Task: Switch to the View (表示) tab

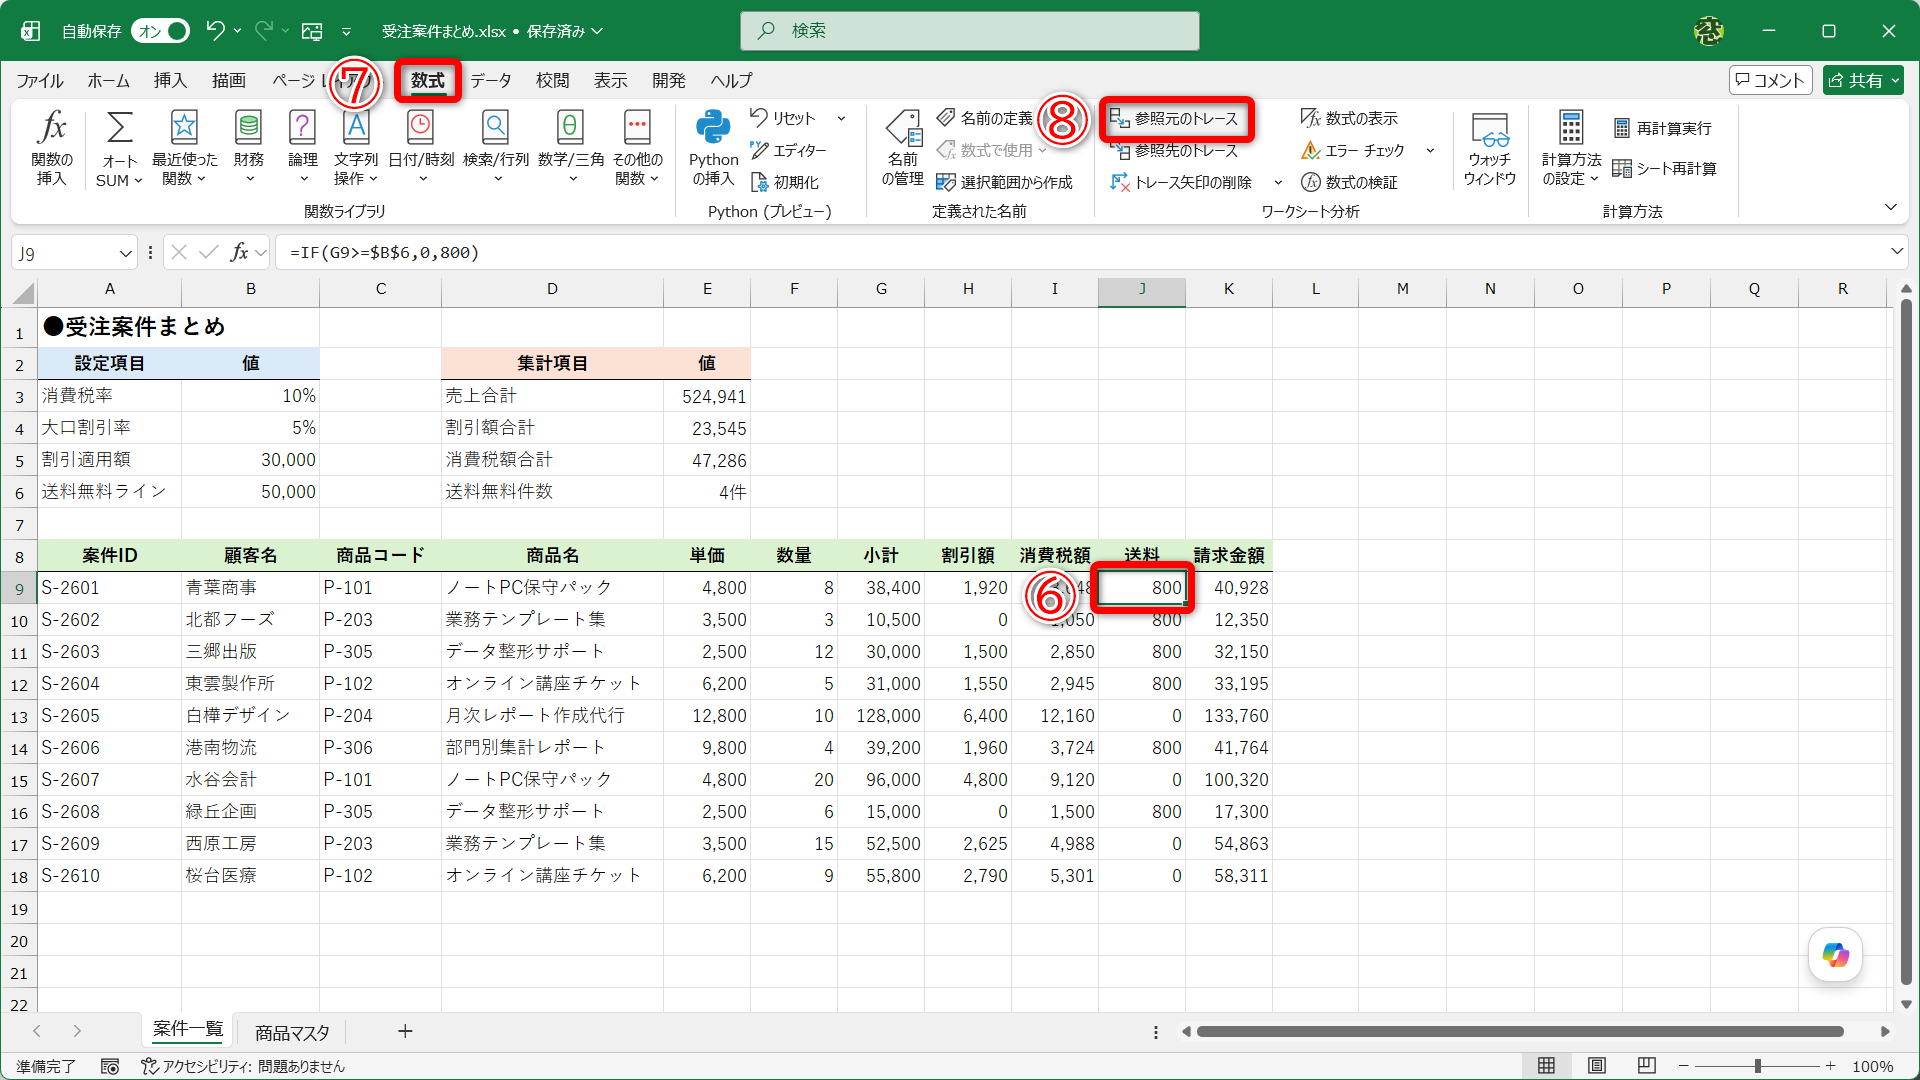Action: pos(610,80)
